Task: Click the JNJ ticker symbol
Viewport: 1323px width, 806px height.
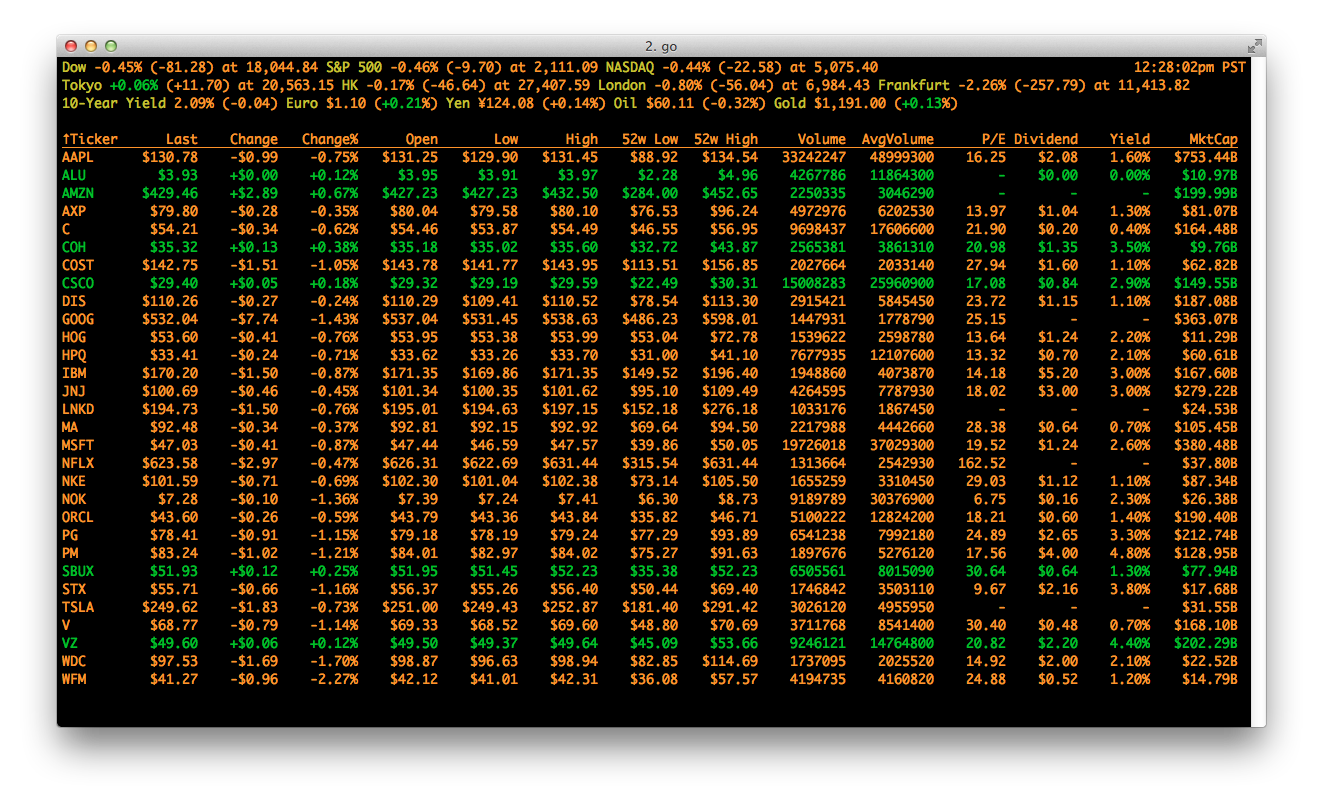Action: pyautogui.click(x=74, y=391)
